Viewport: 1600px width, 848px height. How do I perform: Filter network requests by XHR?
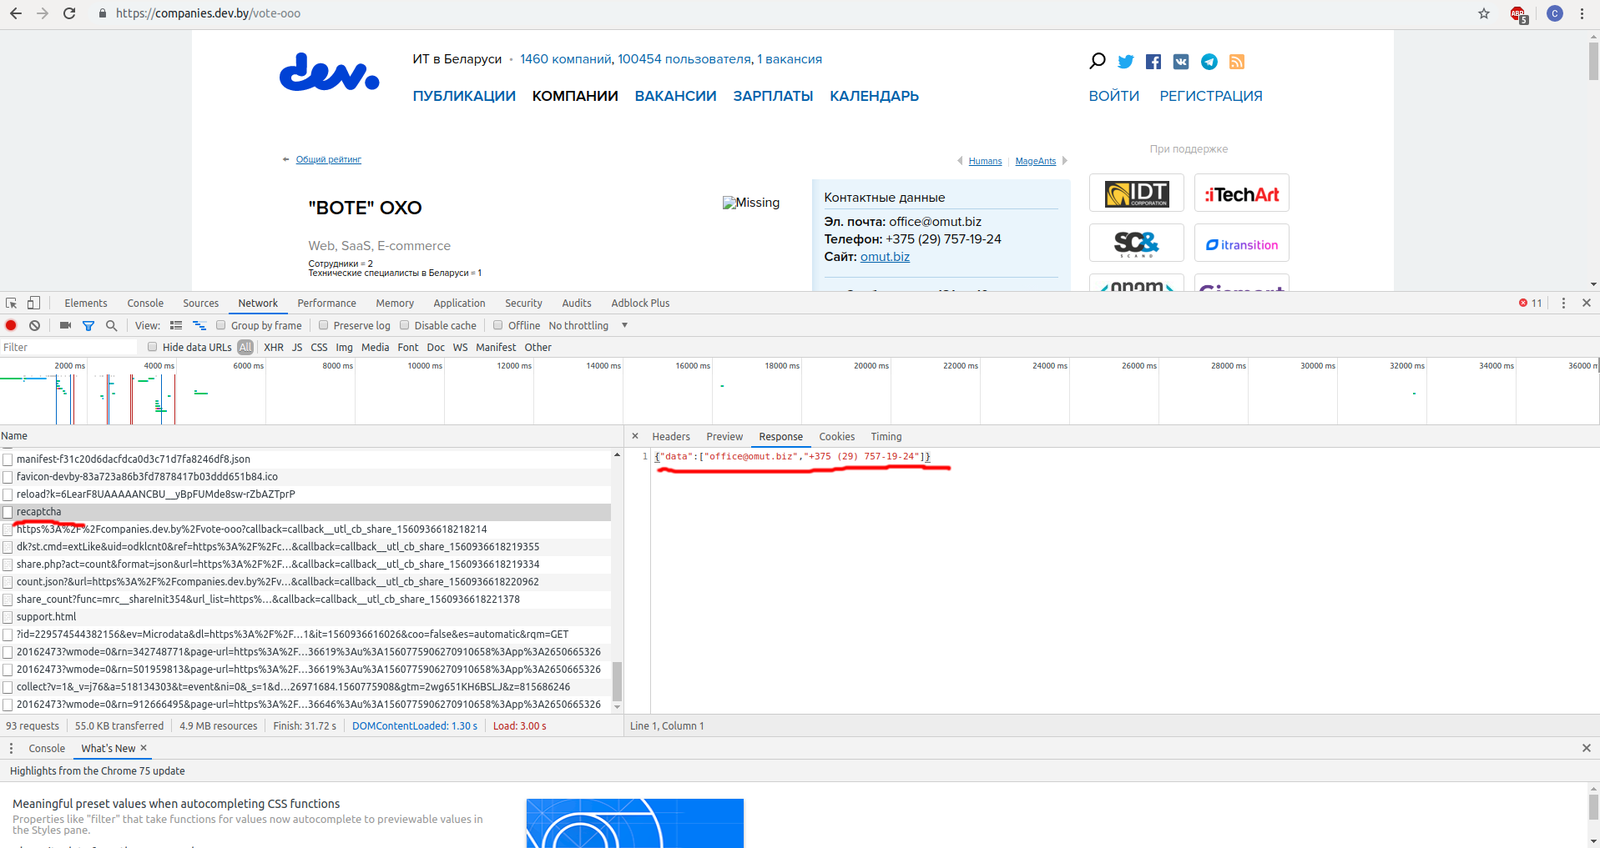point(273,347)
